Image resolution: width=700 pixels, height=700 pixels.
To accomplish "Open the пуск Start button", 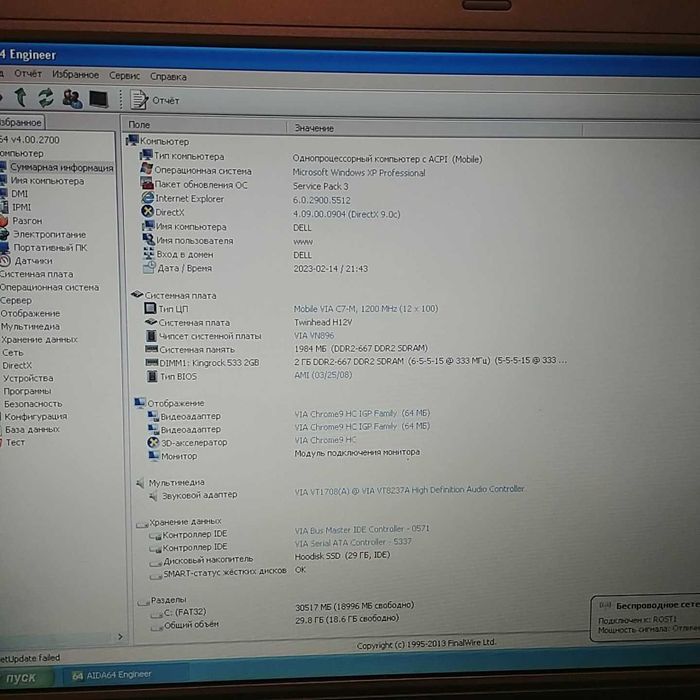I will [26, 677].
